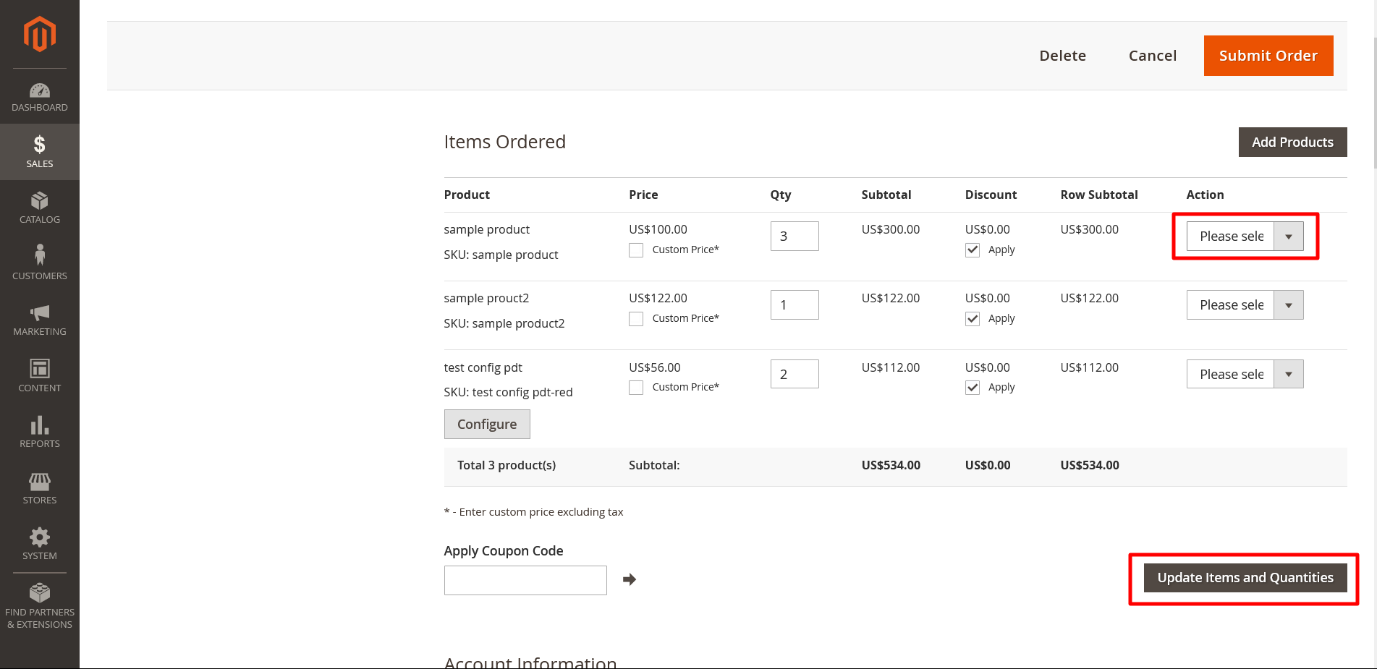
Task: Click the Submit Order button
Action: (x=1268, y=55)
